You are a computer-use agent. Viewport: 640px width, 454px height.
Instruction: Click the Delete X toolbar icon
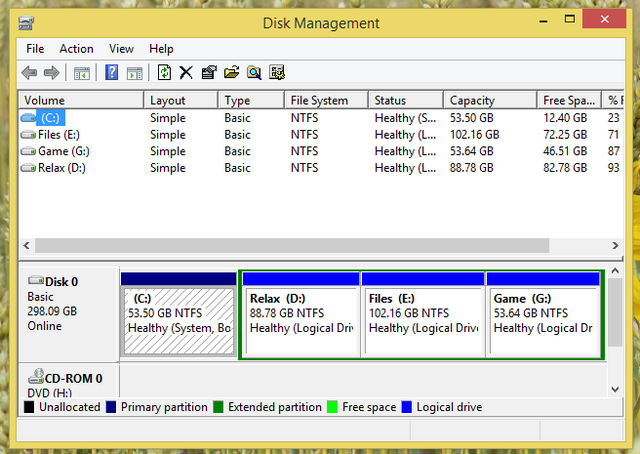point(186,73)
